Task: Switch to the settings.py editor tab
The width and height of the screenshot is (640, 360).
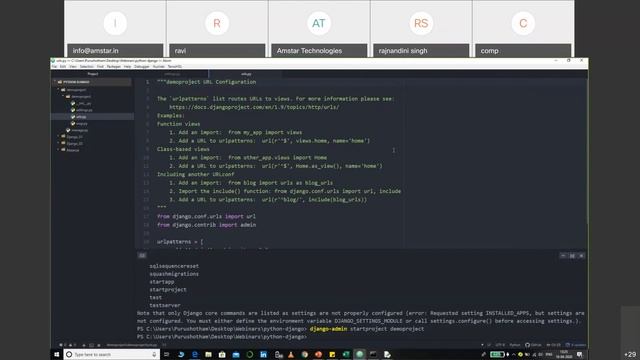Action: pyautogui.click(x=172, y=74)
